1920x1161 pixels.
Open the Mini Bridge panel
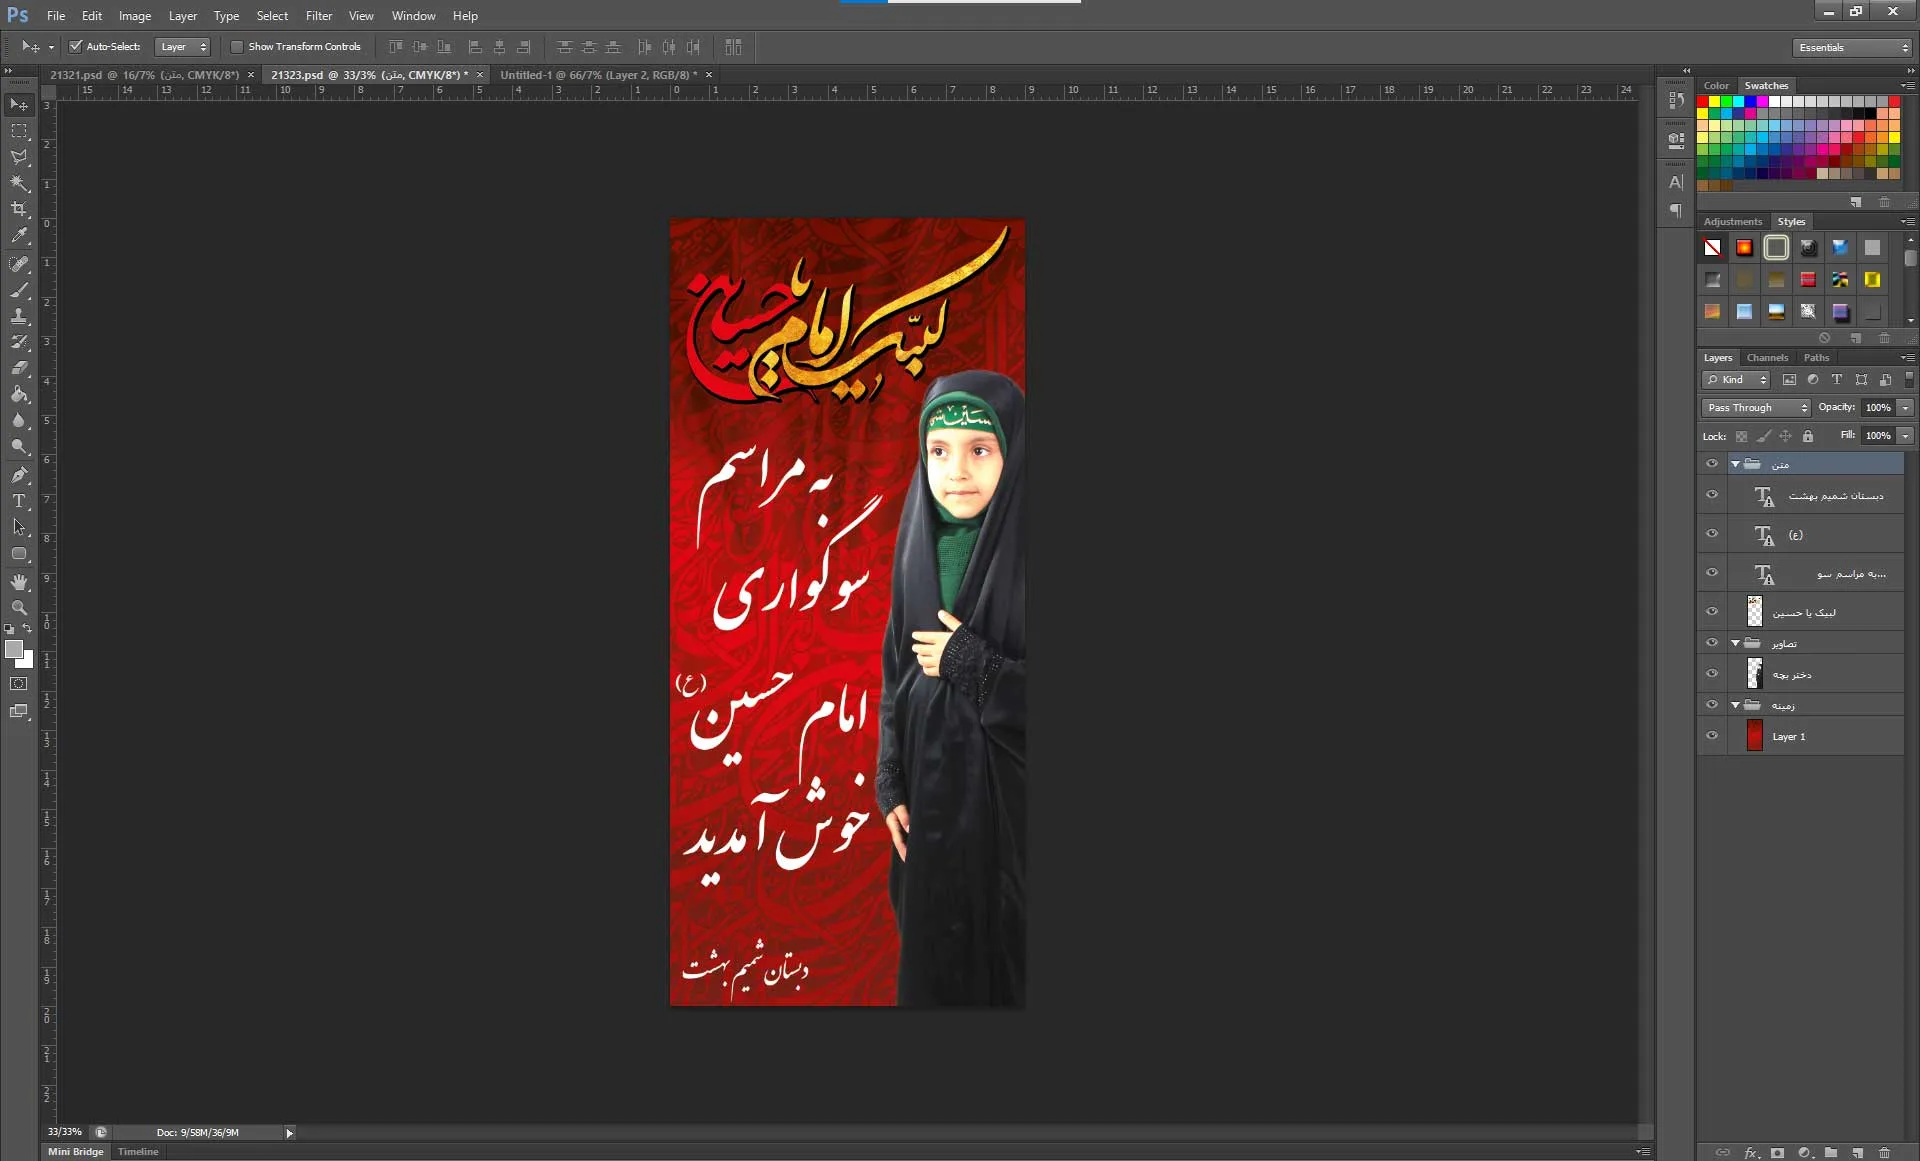click(x=76, y=1152)
